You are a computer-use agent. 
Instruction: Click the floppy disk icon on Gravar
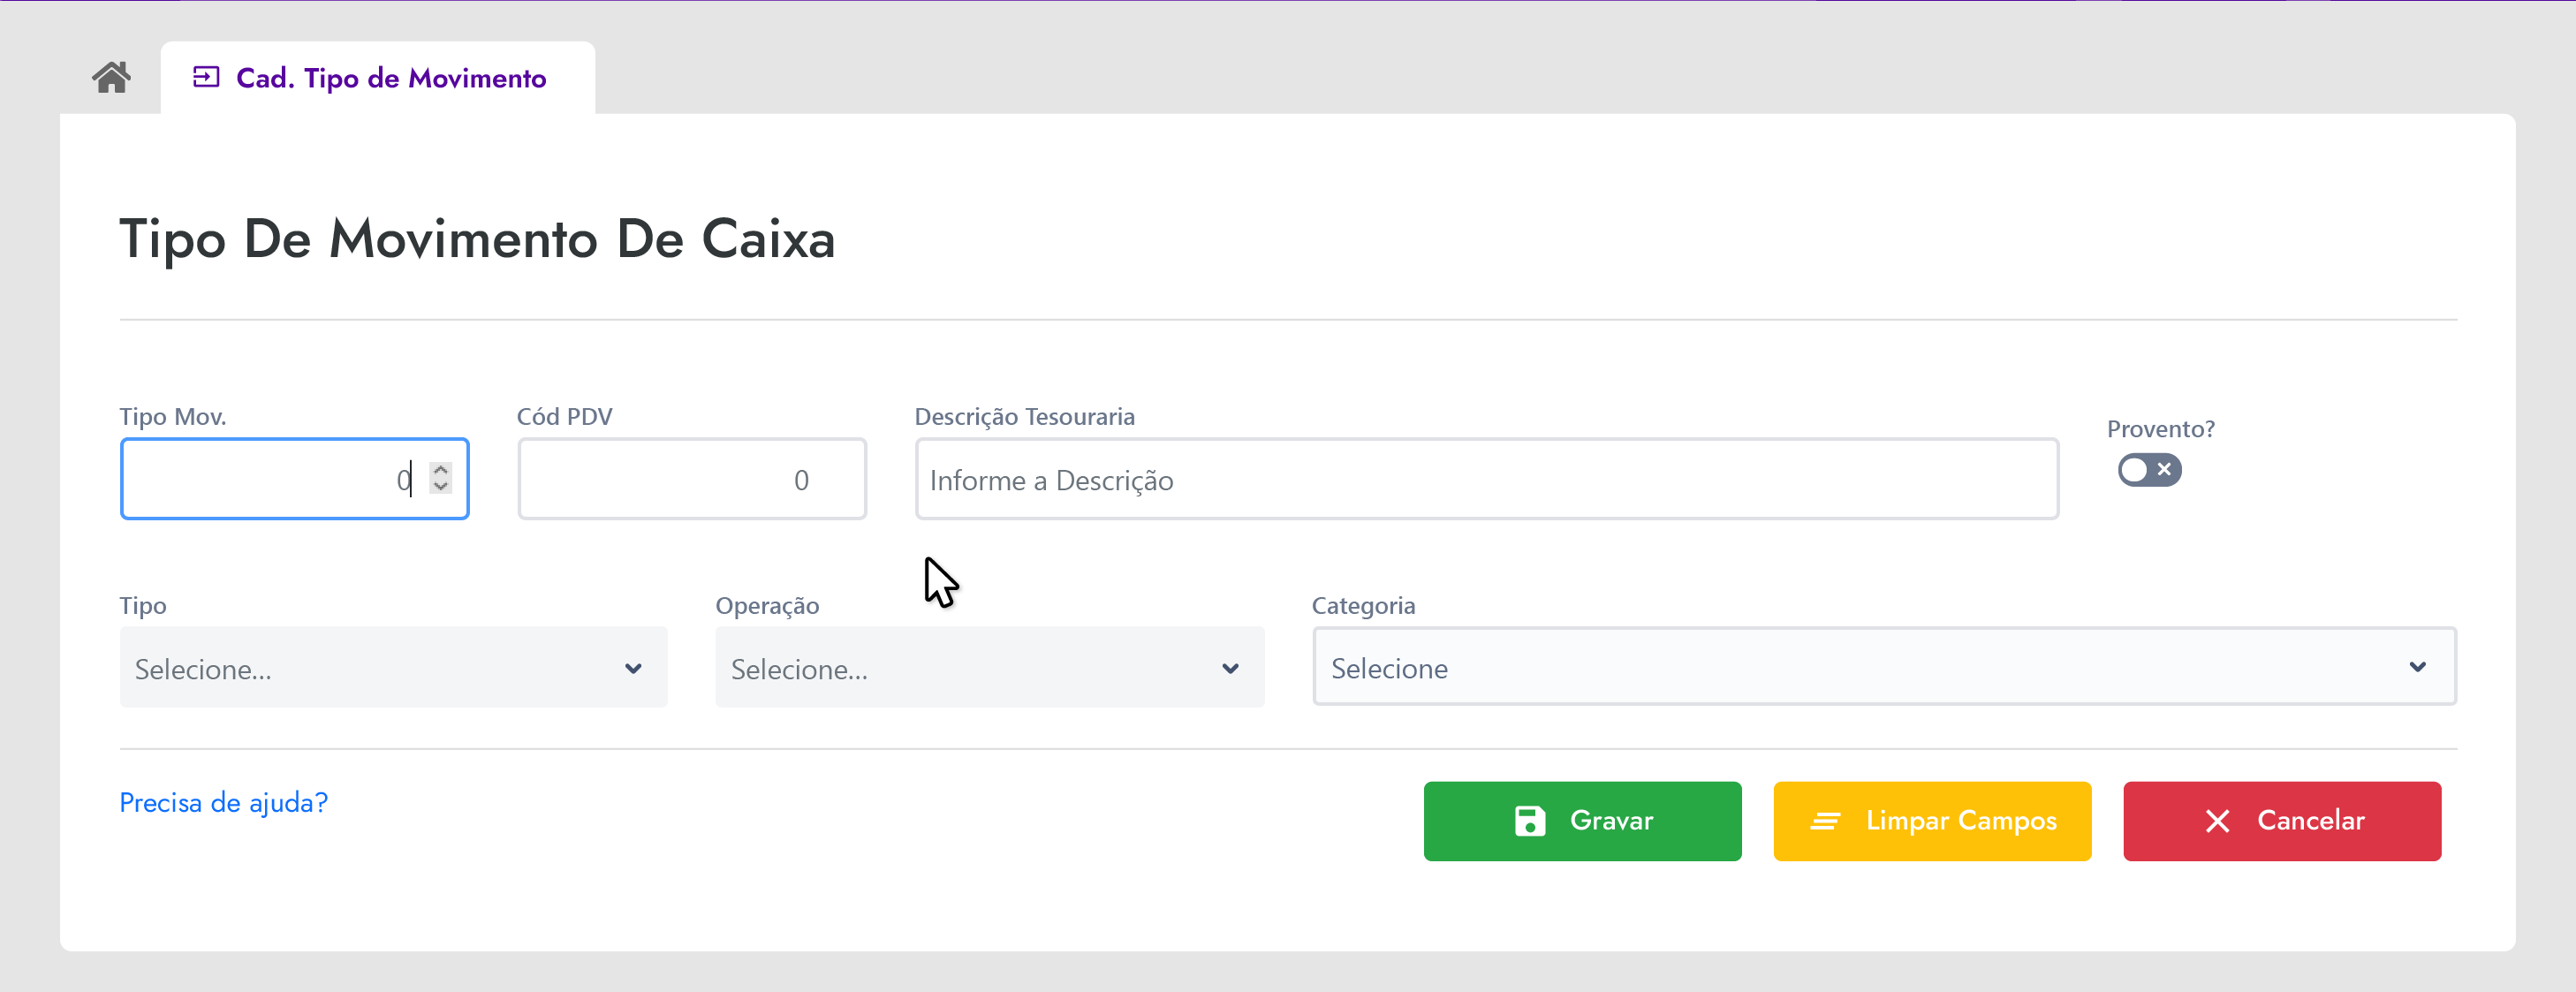(1529, 821)
